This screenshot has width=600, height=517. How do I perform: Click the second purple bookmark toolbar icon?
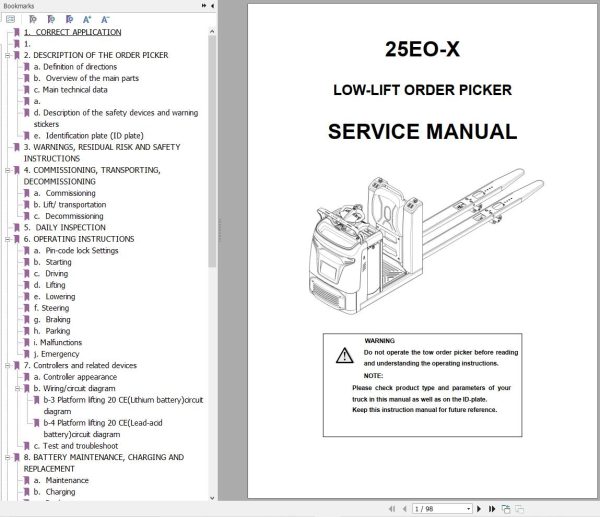pyautogui.click(x=51, y=19)
